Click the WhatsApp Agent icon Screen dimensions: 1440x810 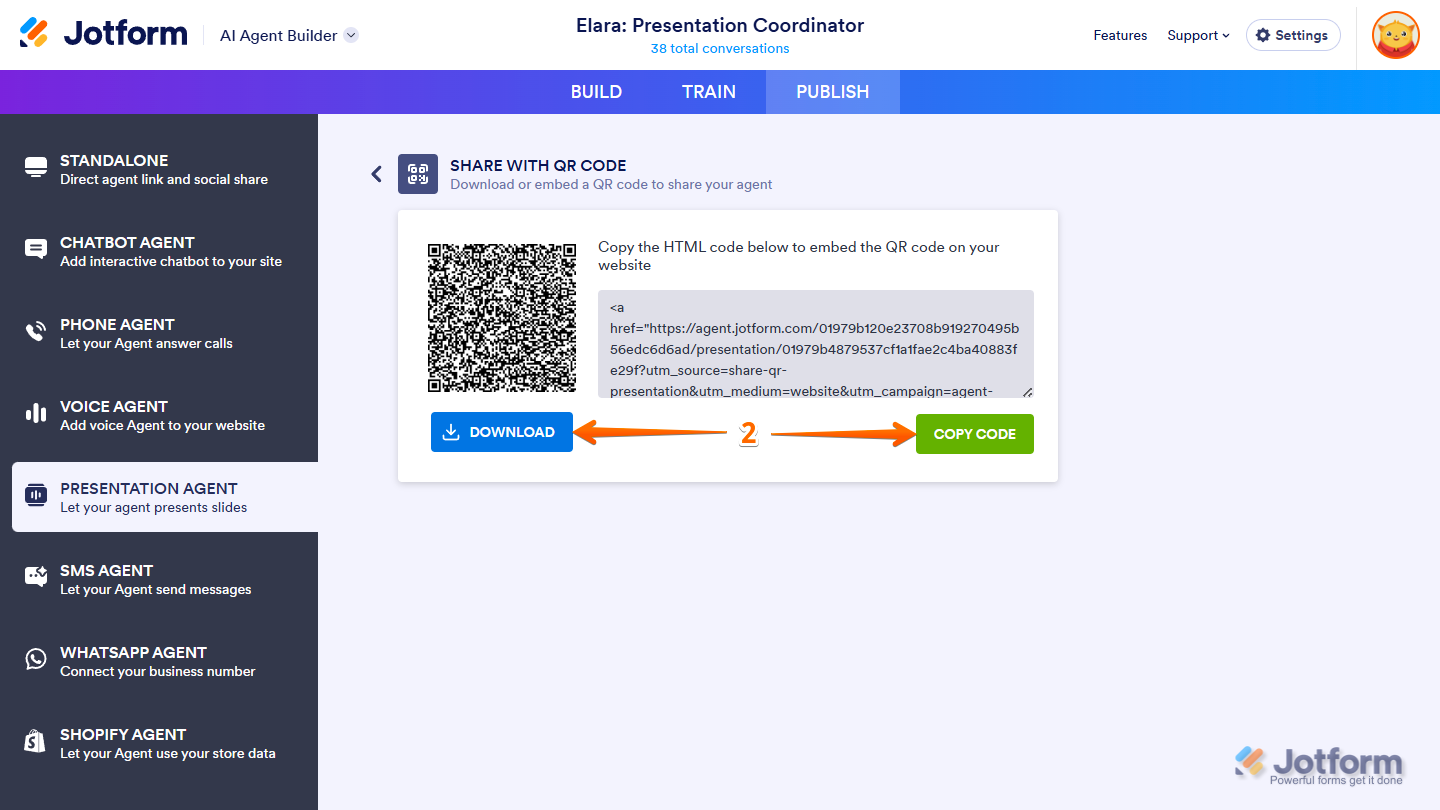click(x=36, y=660)
